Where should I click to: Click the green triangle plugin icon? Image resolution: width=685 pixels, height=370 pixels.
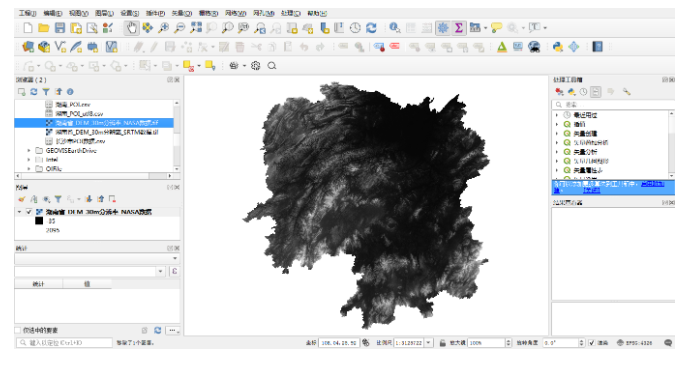(x=502, y=47)
